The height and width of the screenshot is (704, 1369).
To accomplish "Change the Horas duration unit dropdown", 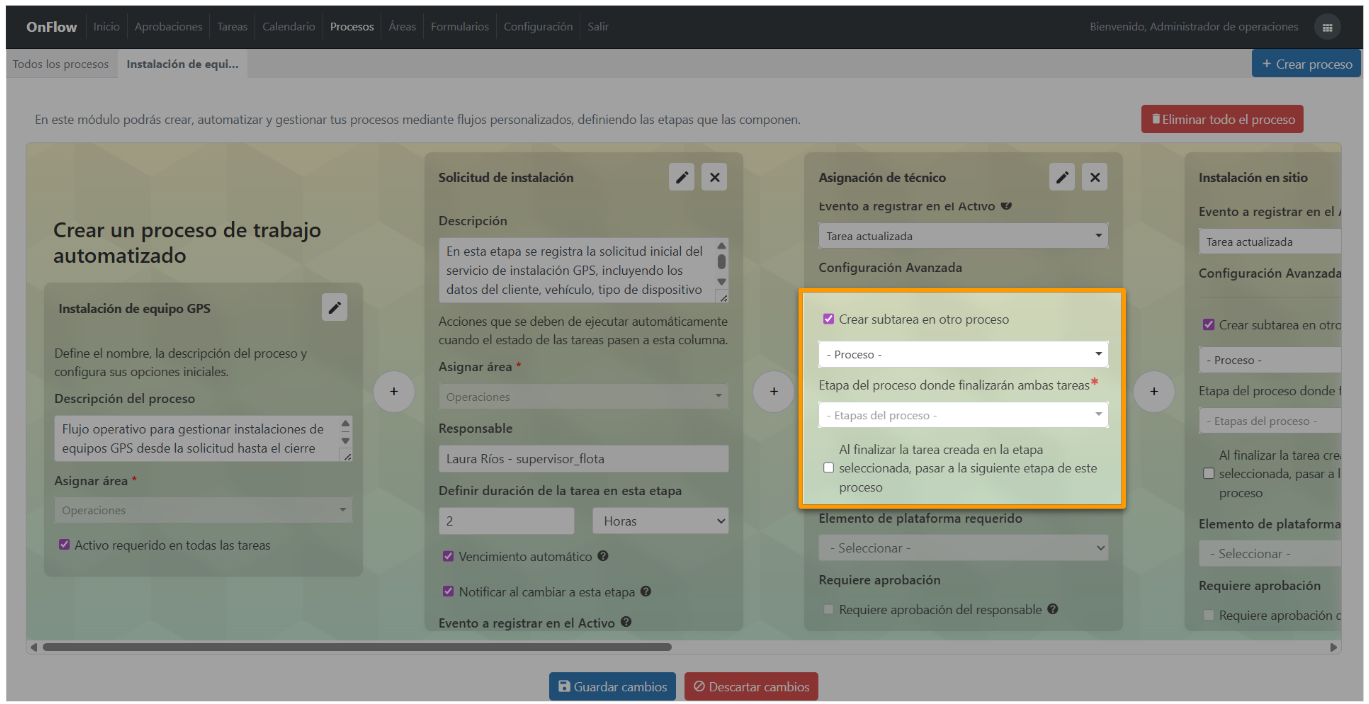I will point(660,521).
